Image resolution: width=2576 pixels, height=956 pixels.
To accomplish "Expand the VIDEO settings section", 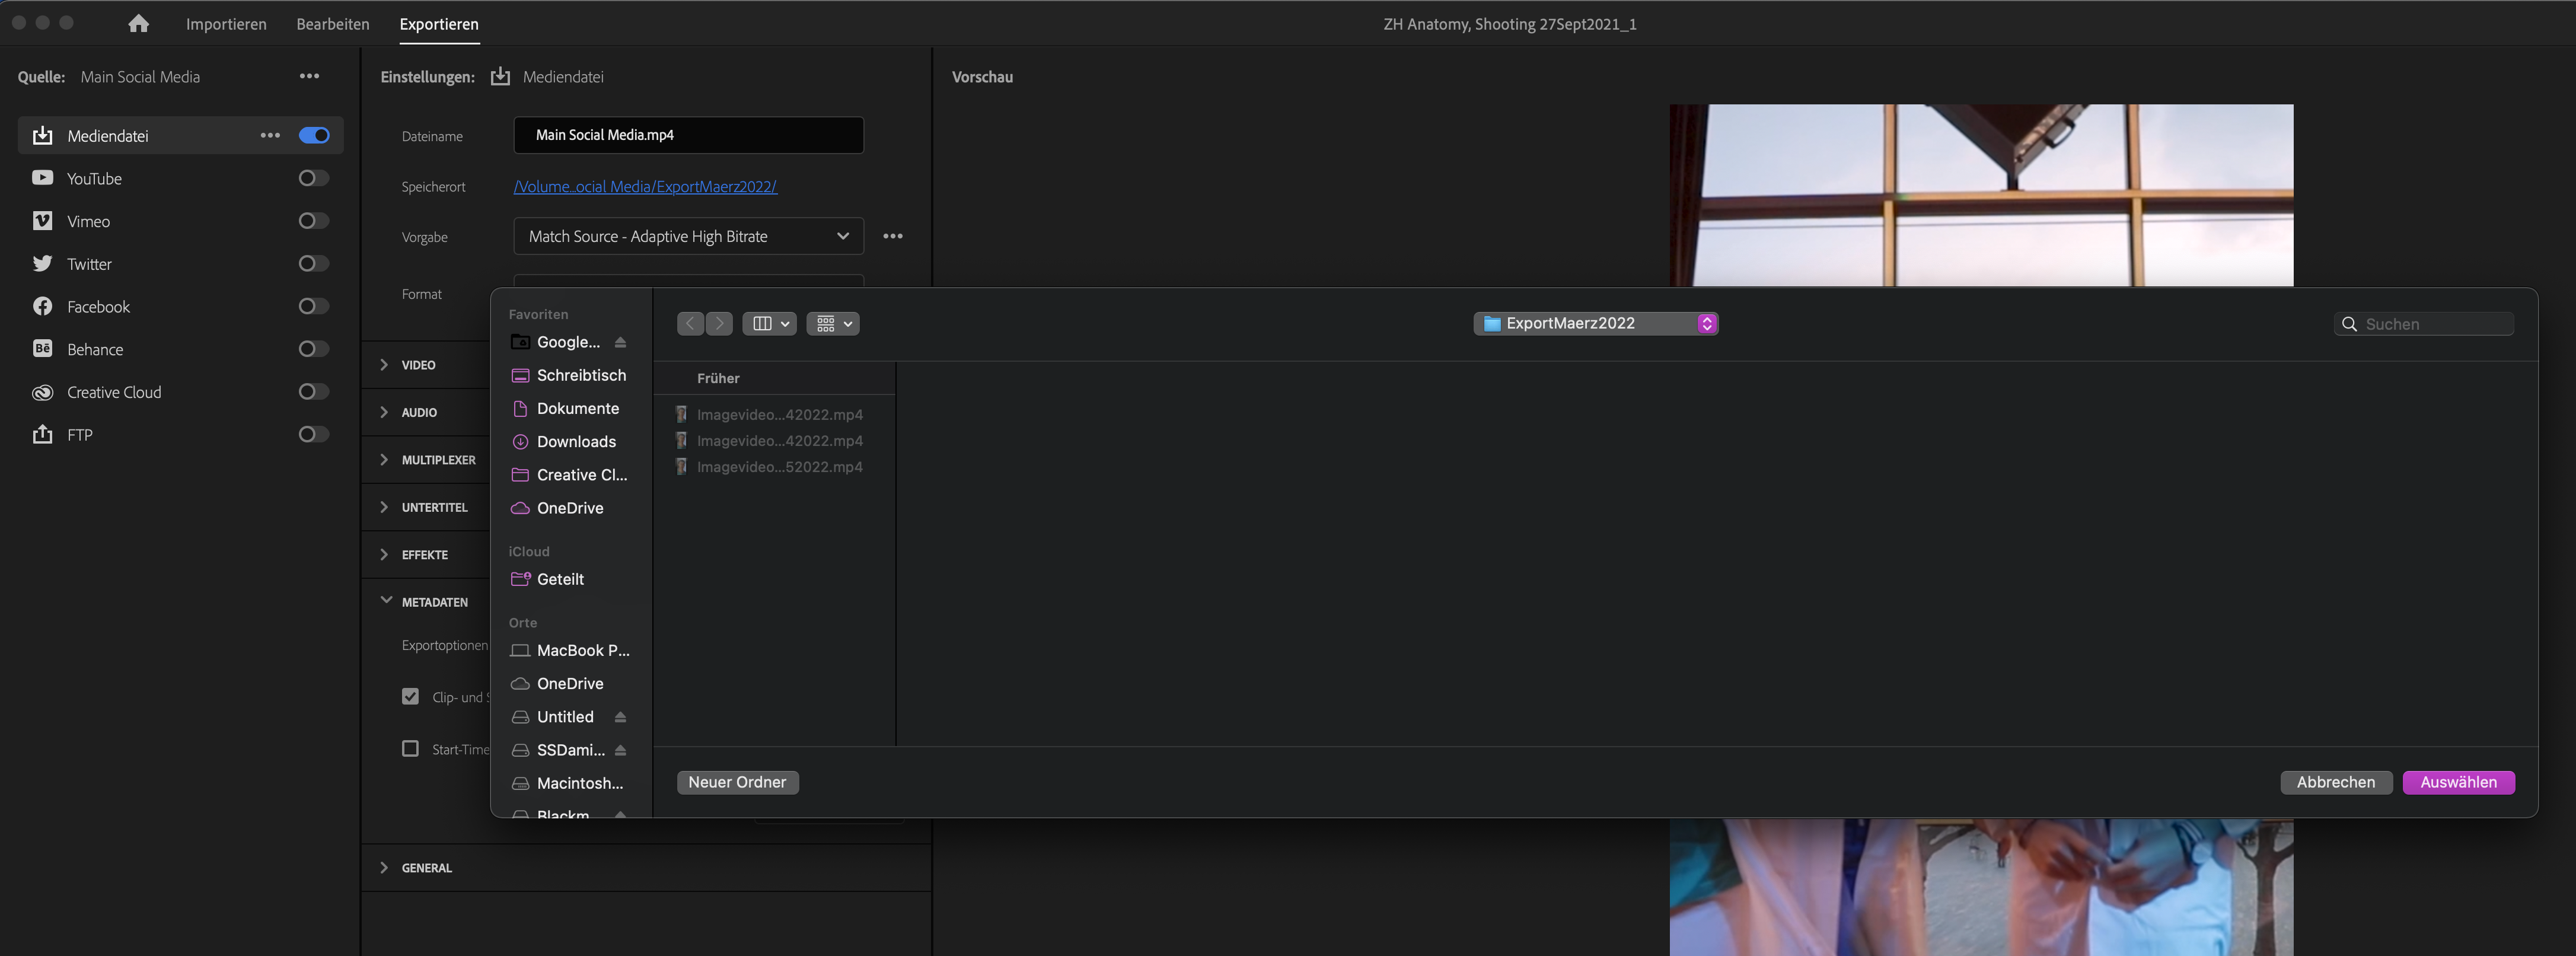I will (384, 365).
